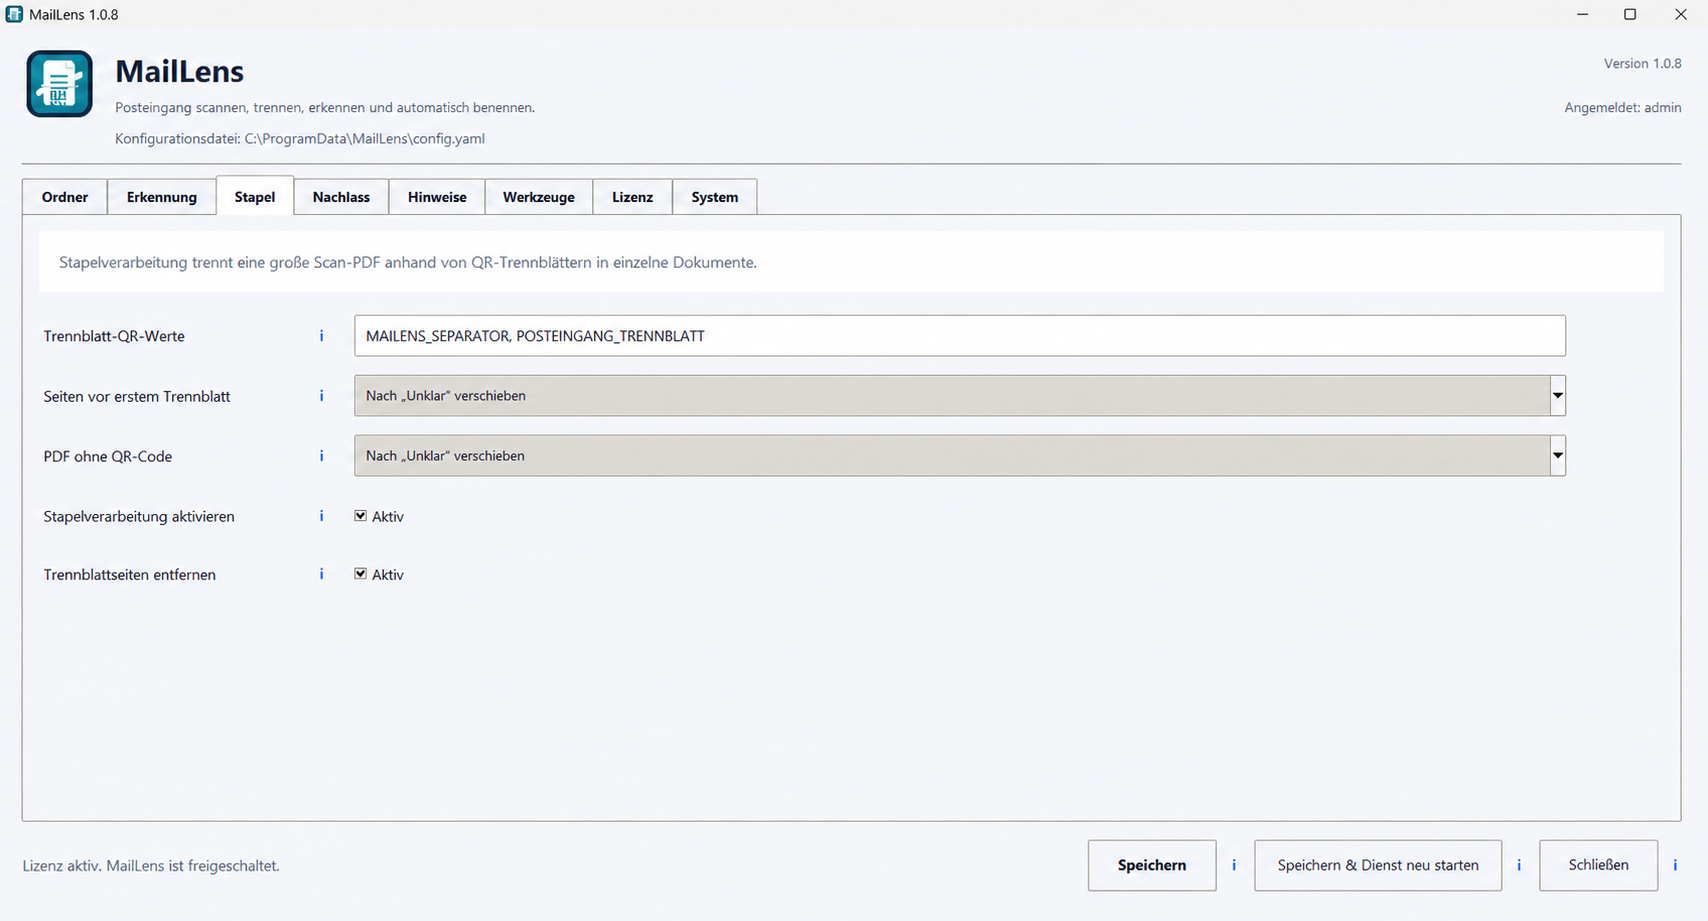Click the Angemeldet: admin text

pos(1623,107)
